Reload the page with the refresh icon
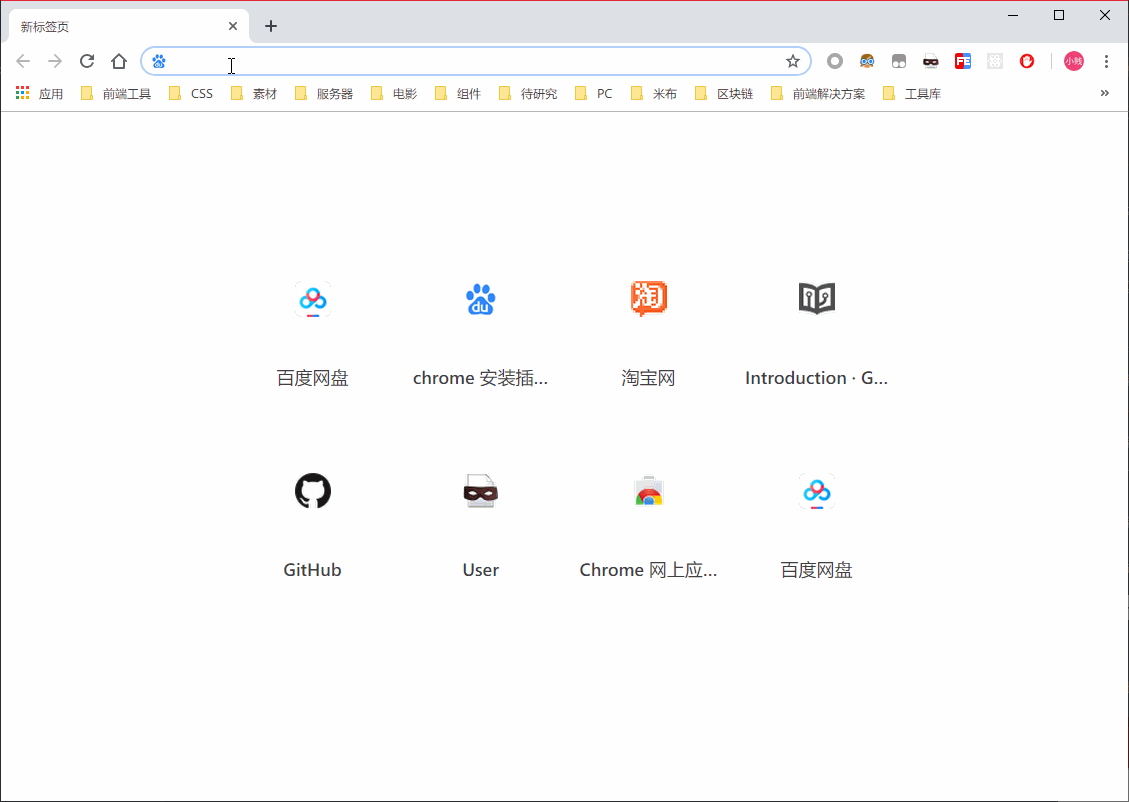The image size is (1129, 802). (x=86, y=61)
